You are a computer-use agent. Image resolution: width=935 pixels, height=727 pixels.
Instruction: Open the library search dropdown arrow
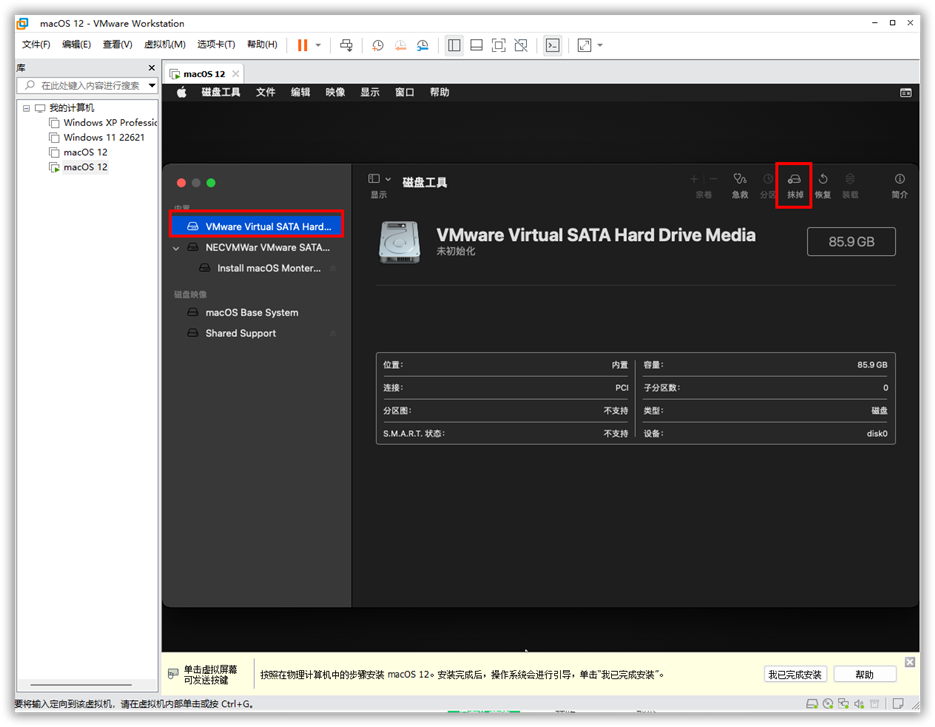pyautogui.click(x=152, y=86)
